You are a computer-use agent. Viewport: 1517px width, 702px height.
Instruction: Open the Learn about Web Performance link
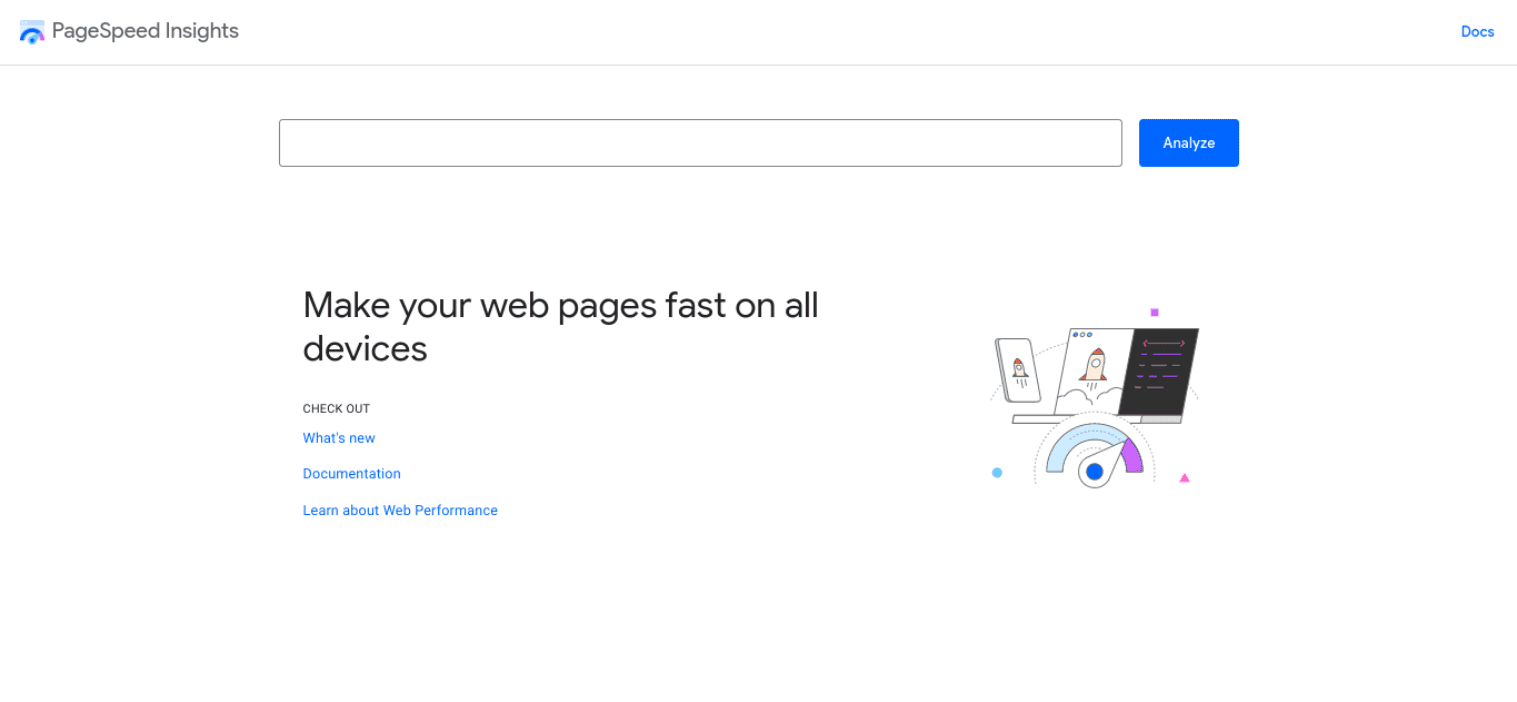pos(400,510)
